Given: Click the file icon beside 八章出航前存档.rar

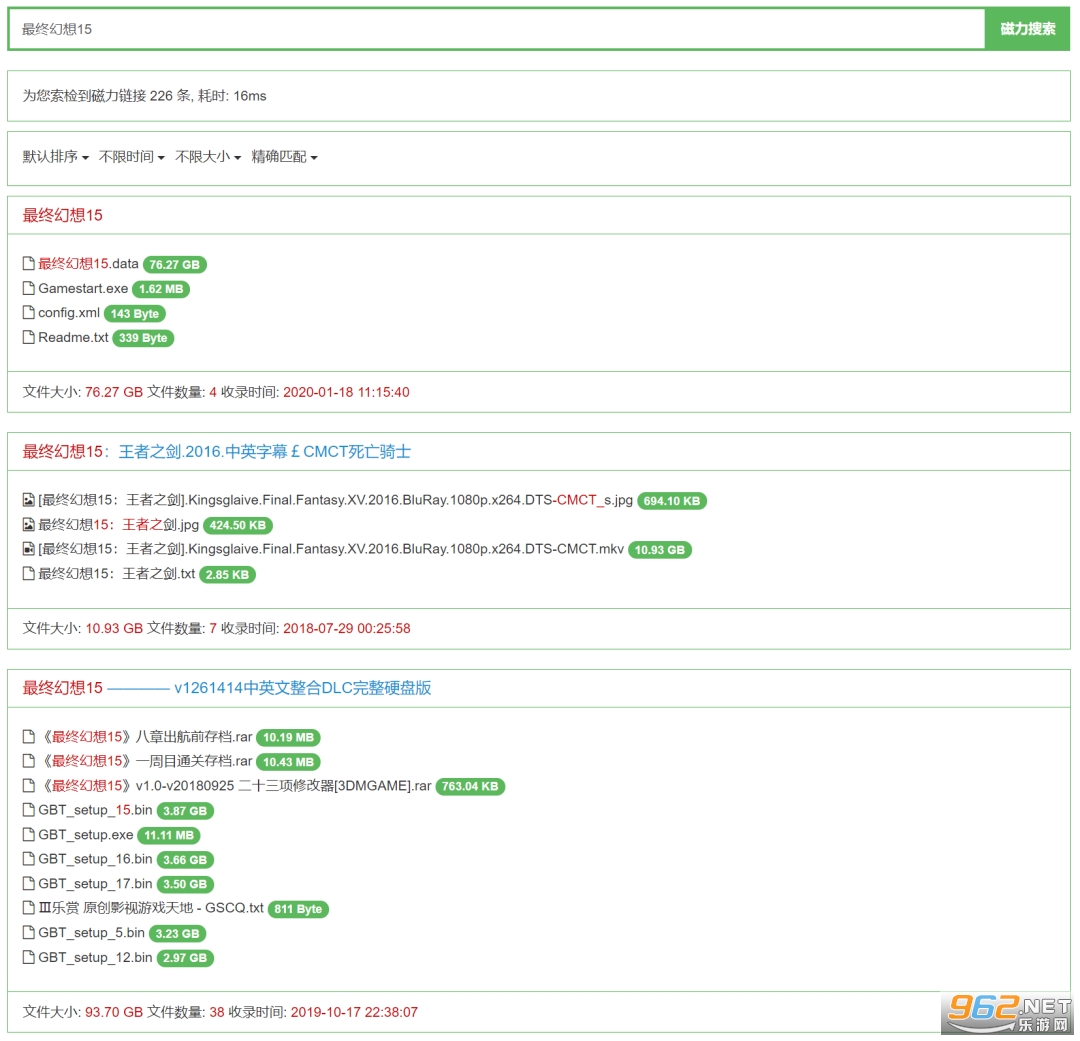Looking at the screenshot, I should (x=29, y=737).
